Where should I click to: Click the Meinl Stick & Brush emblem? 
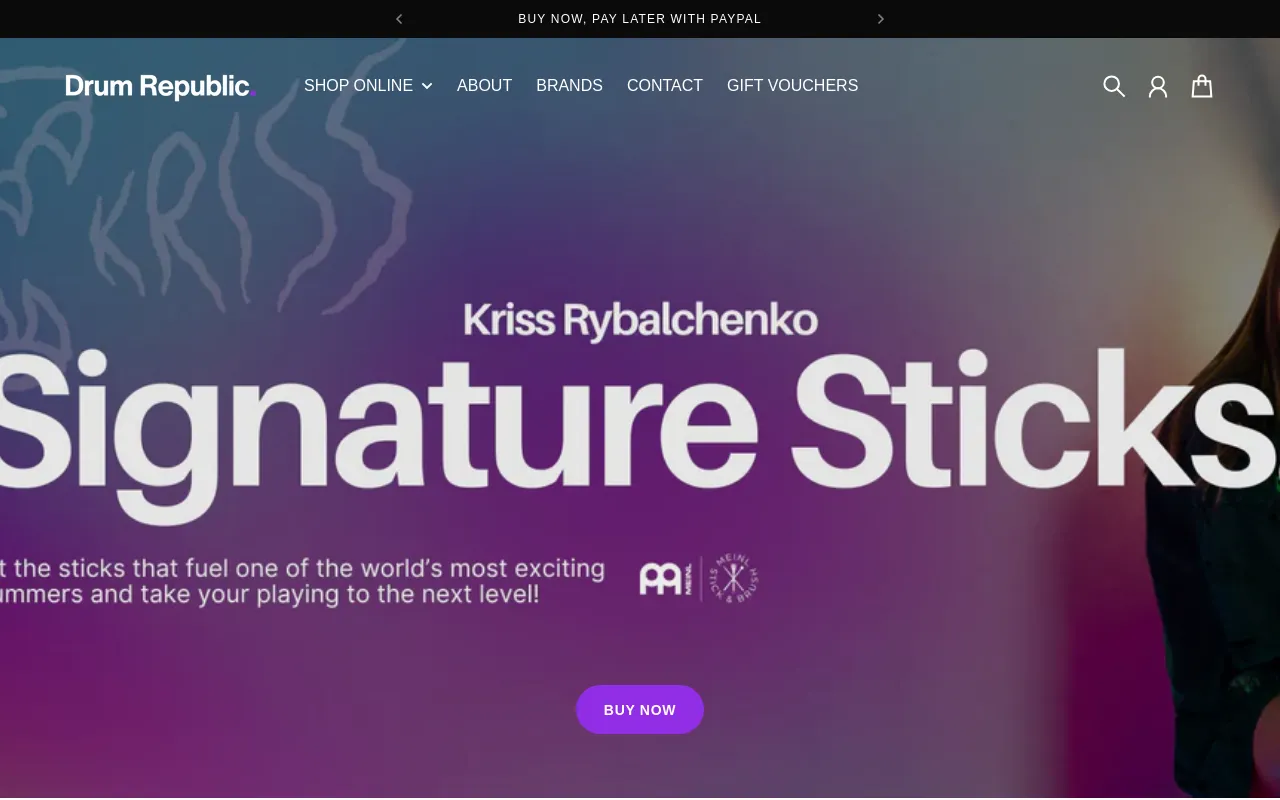734,579
